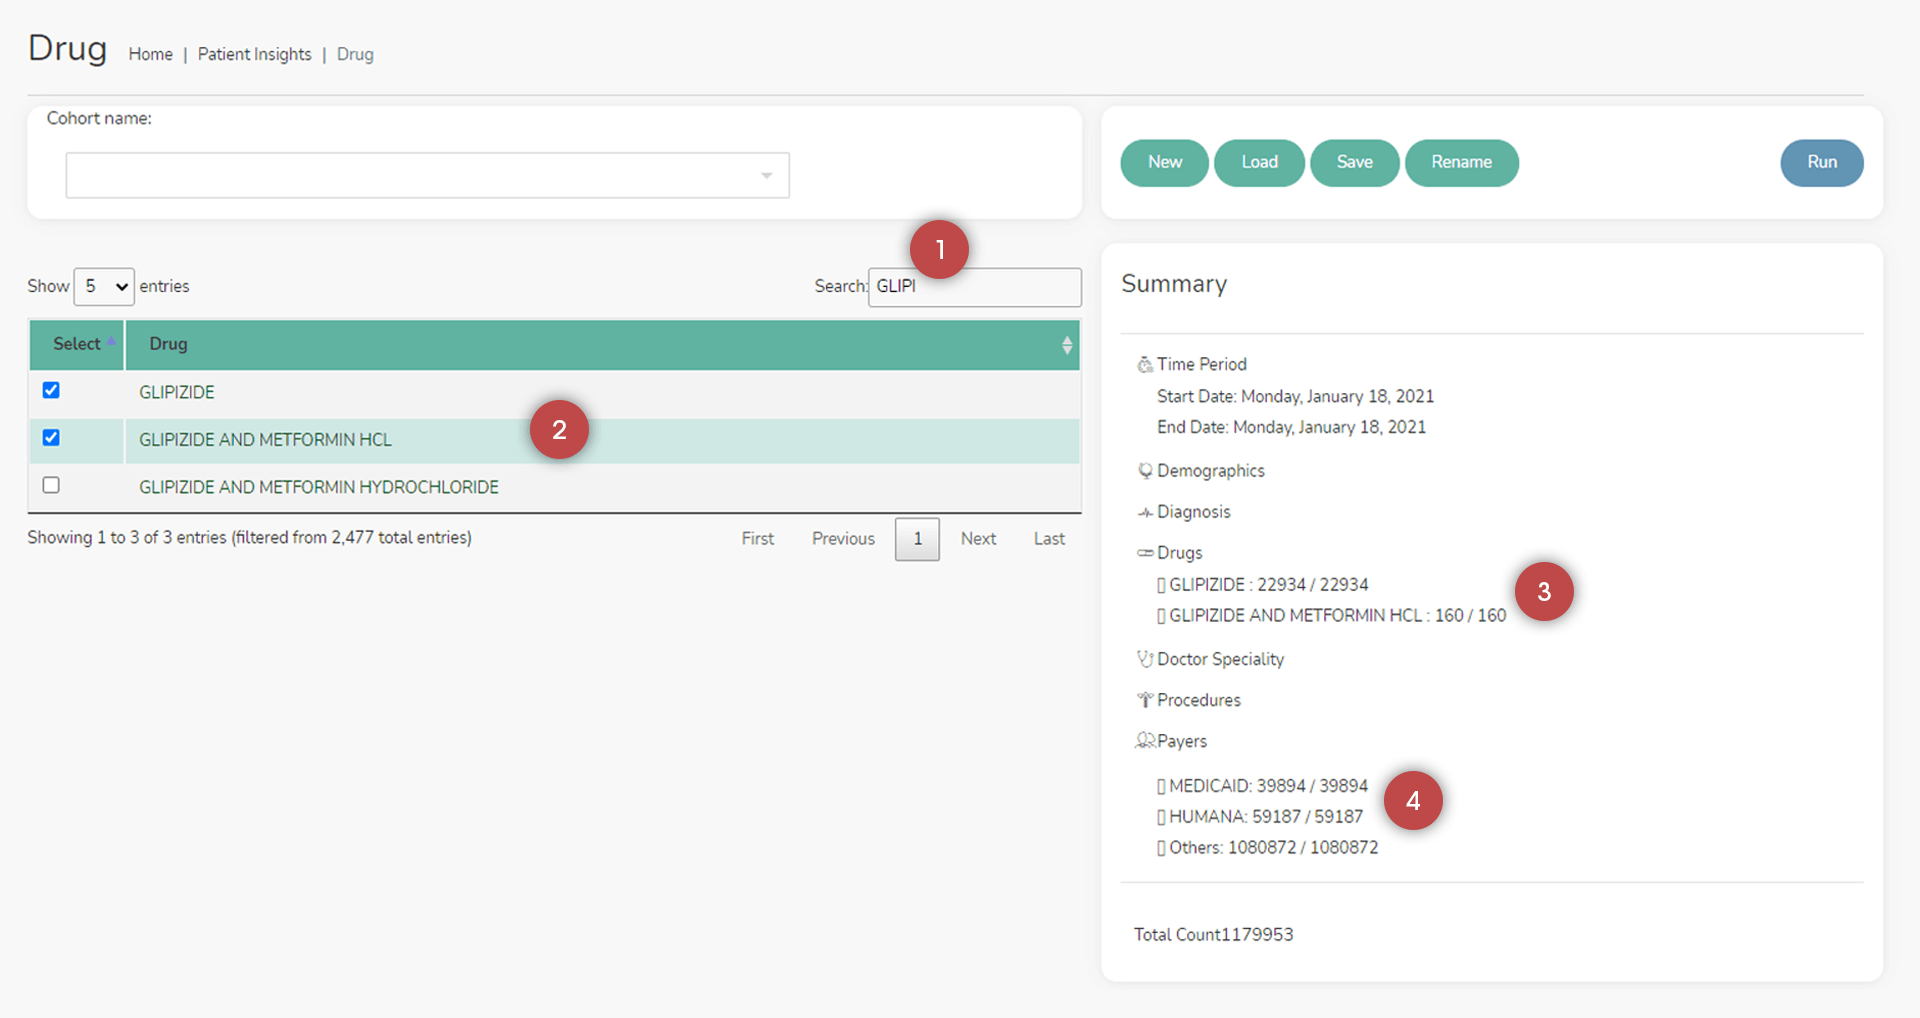Click the Demographics icon in Summary
Viewport: 1920px width, 1018px height.
(x=1144, y=471)
